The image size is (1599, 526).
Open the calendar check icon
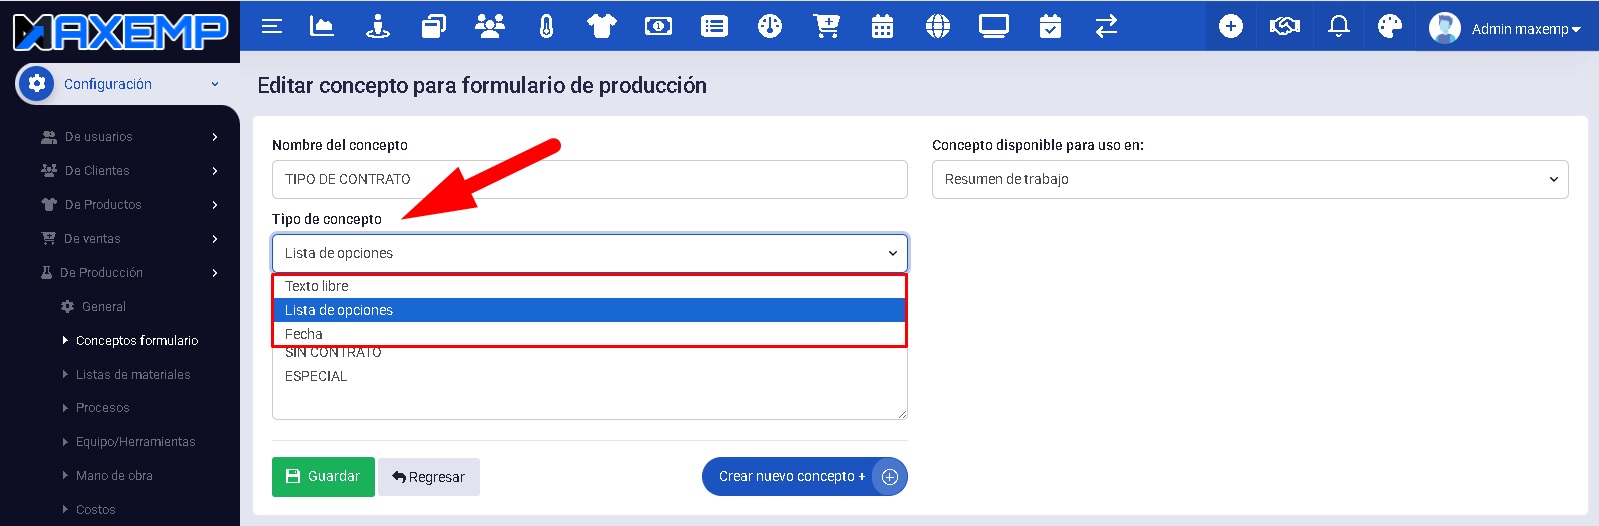point(1050,26)
